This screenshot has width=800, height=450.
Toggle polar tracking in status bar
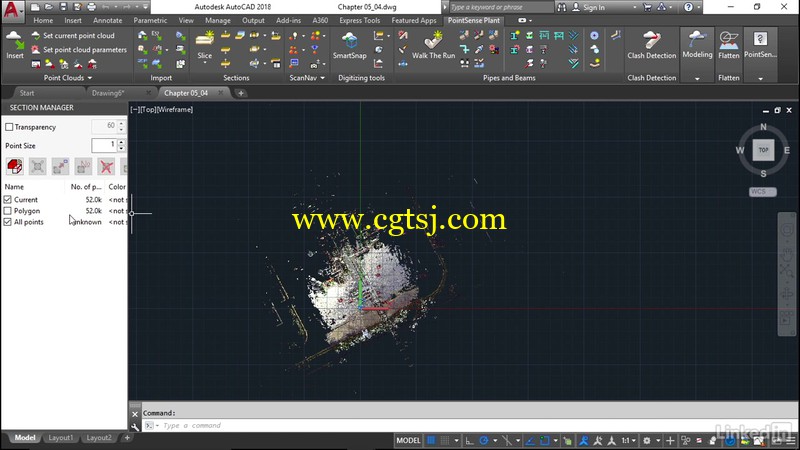(x=484, y=440)
